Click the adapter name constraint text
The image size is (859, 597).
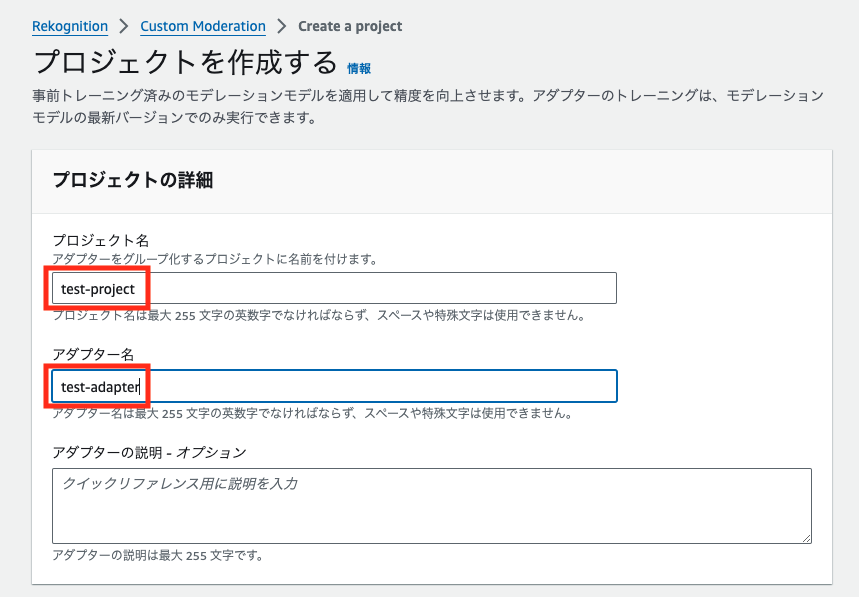[x=312, y=414]
